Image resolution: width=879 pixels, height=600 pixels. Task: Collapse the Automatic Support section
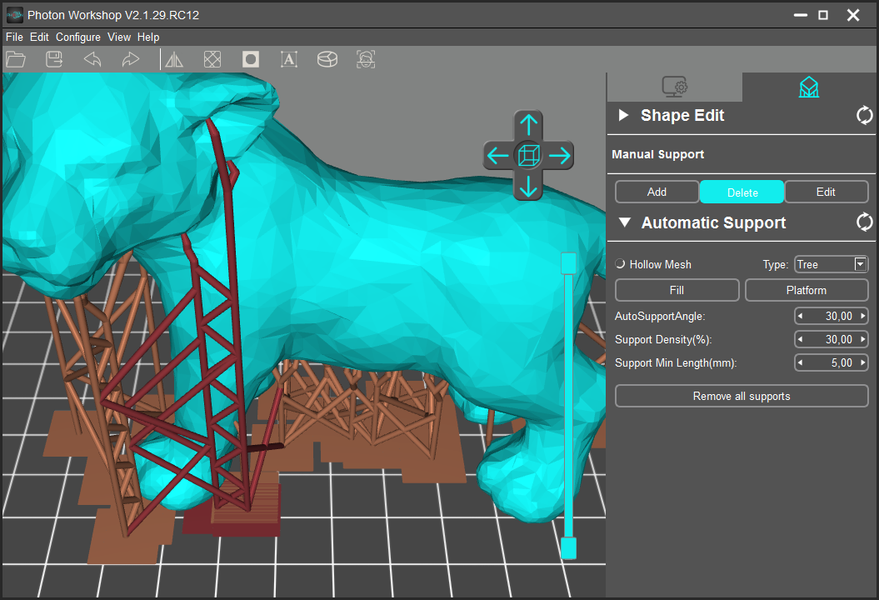point(624,222)
